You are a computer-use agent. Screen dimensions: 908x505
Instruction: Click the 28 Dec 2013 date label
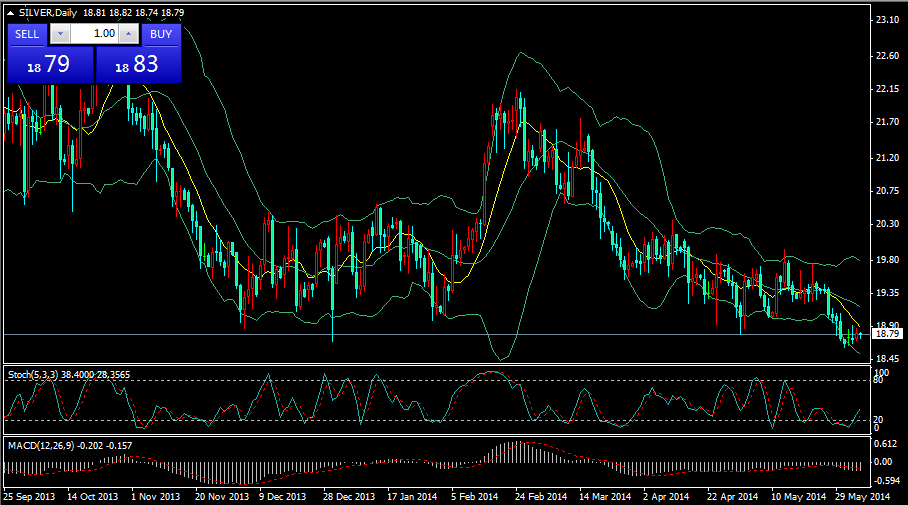point(349,496)
